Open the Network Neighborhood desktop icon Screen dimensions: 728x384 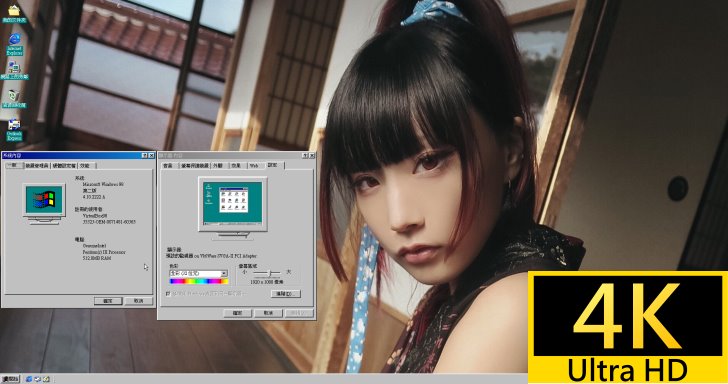[14, 71]
